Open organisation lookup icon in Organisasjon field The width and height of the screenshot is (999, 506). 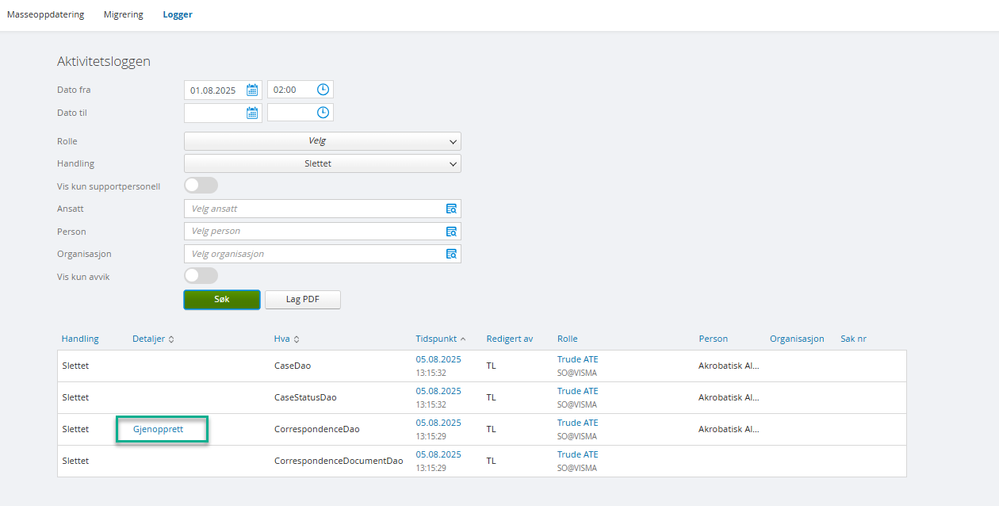451,254
